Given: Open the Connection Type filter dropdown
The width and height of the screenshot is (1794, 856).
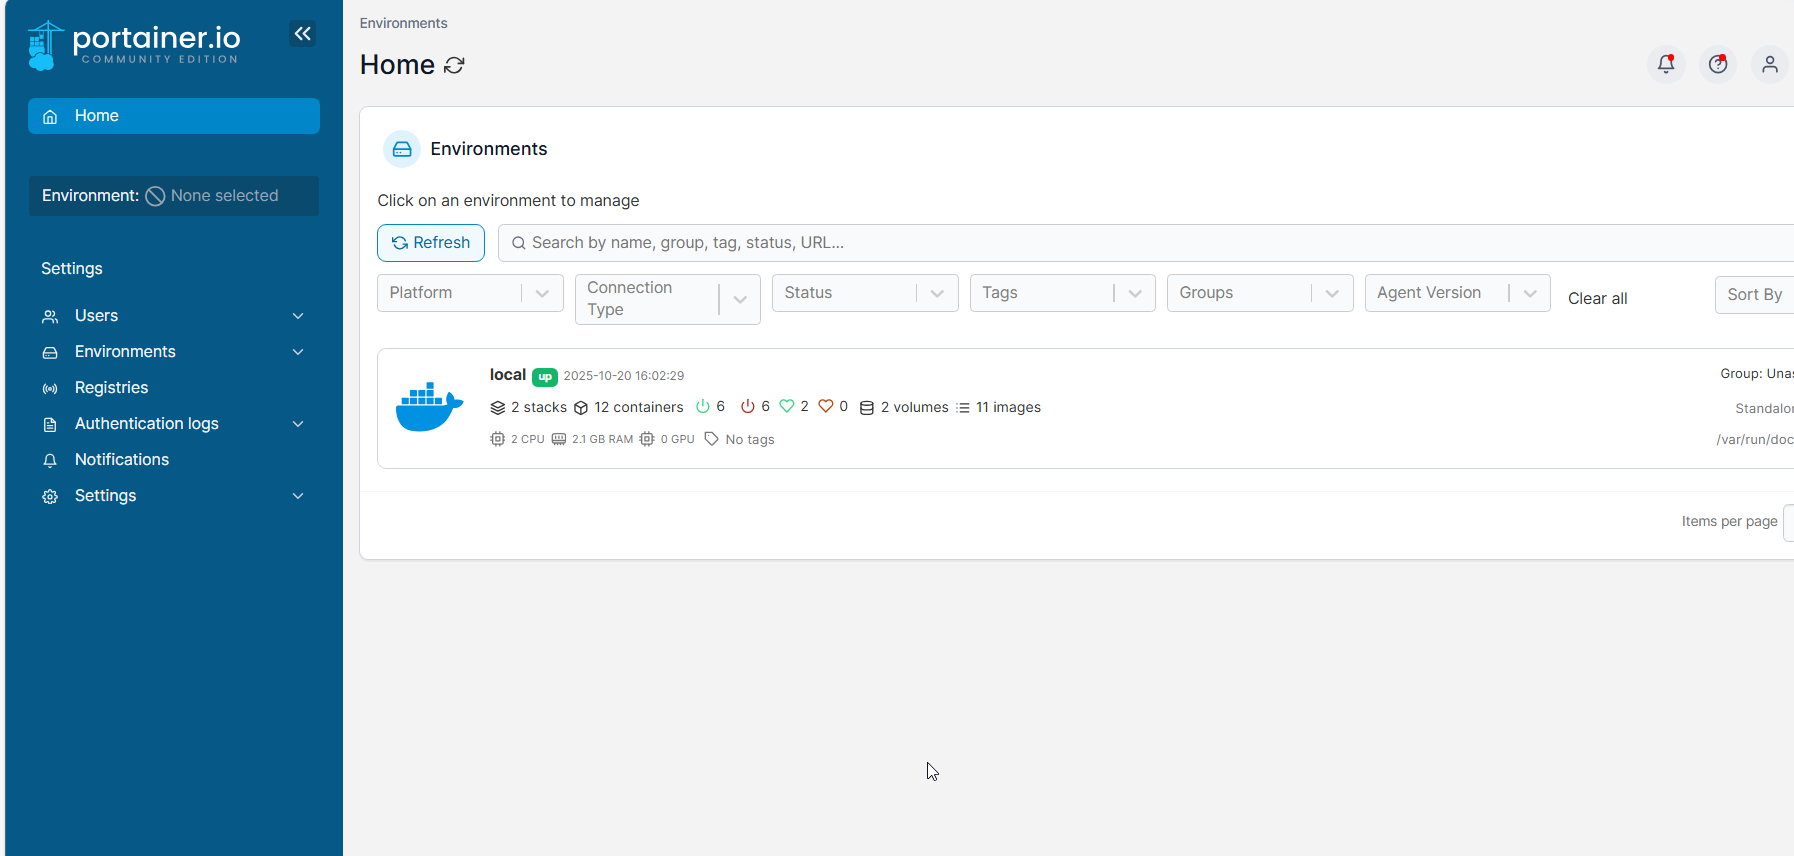Looking at the screenshot, I should tap(668, 299).
